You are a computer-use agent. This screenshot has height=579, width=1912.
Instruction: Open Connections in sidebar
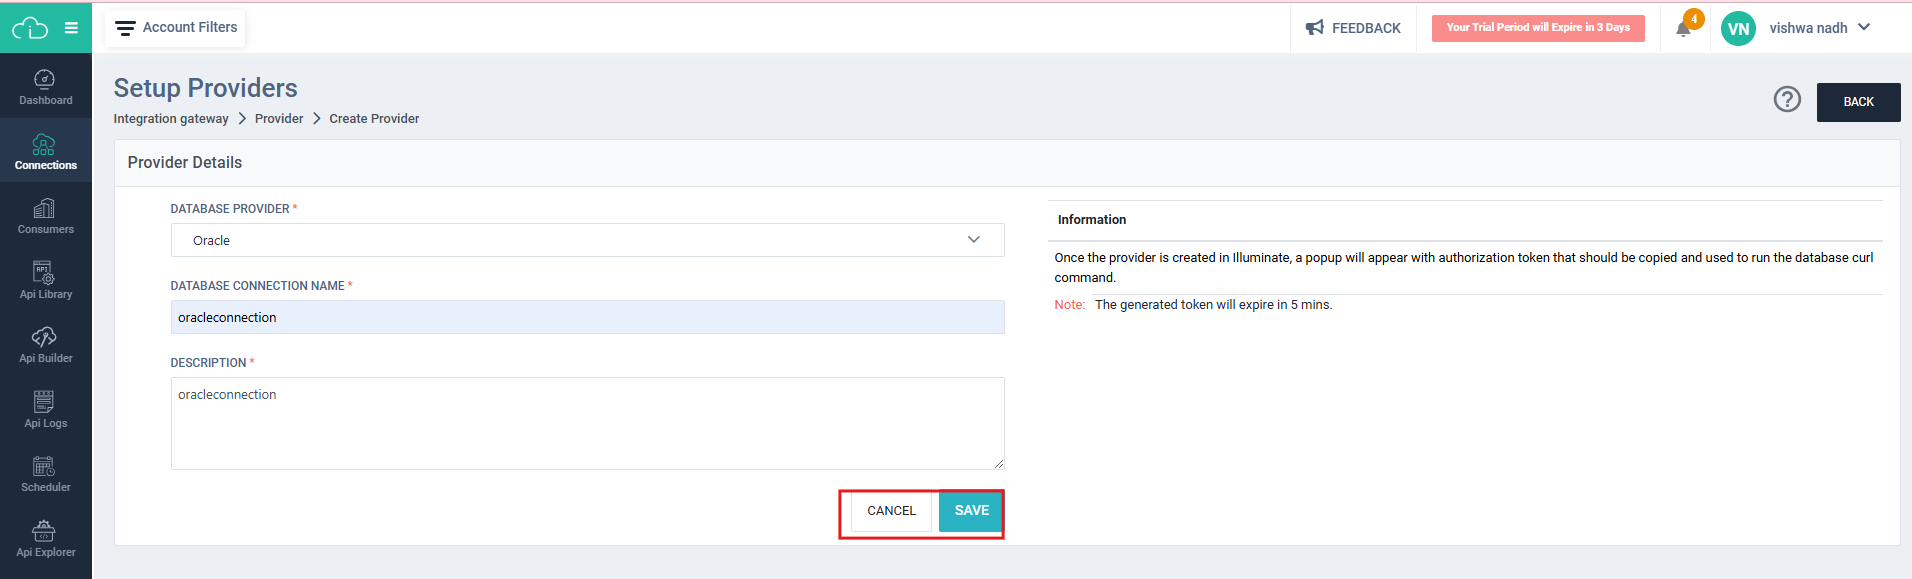tap(46, 151)
